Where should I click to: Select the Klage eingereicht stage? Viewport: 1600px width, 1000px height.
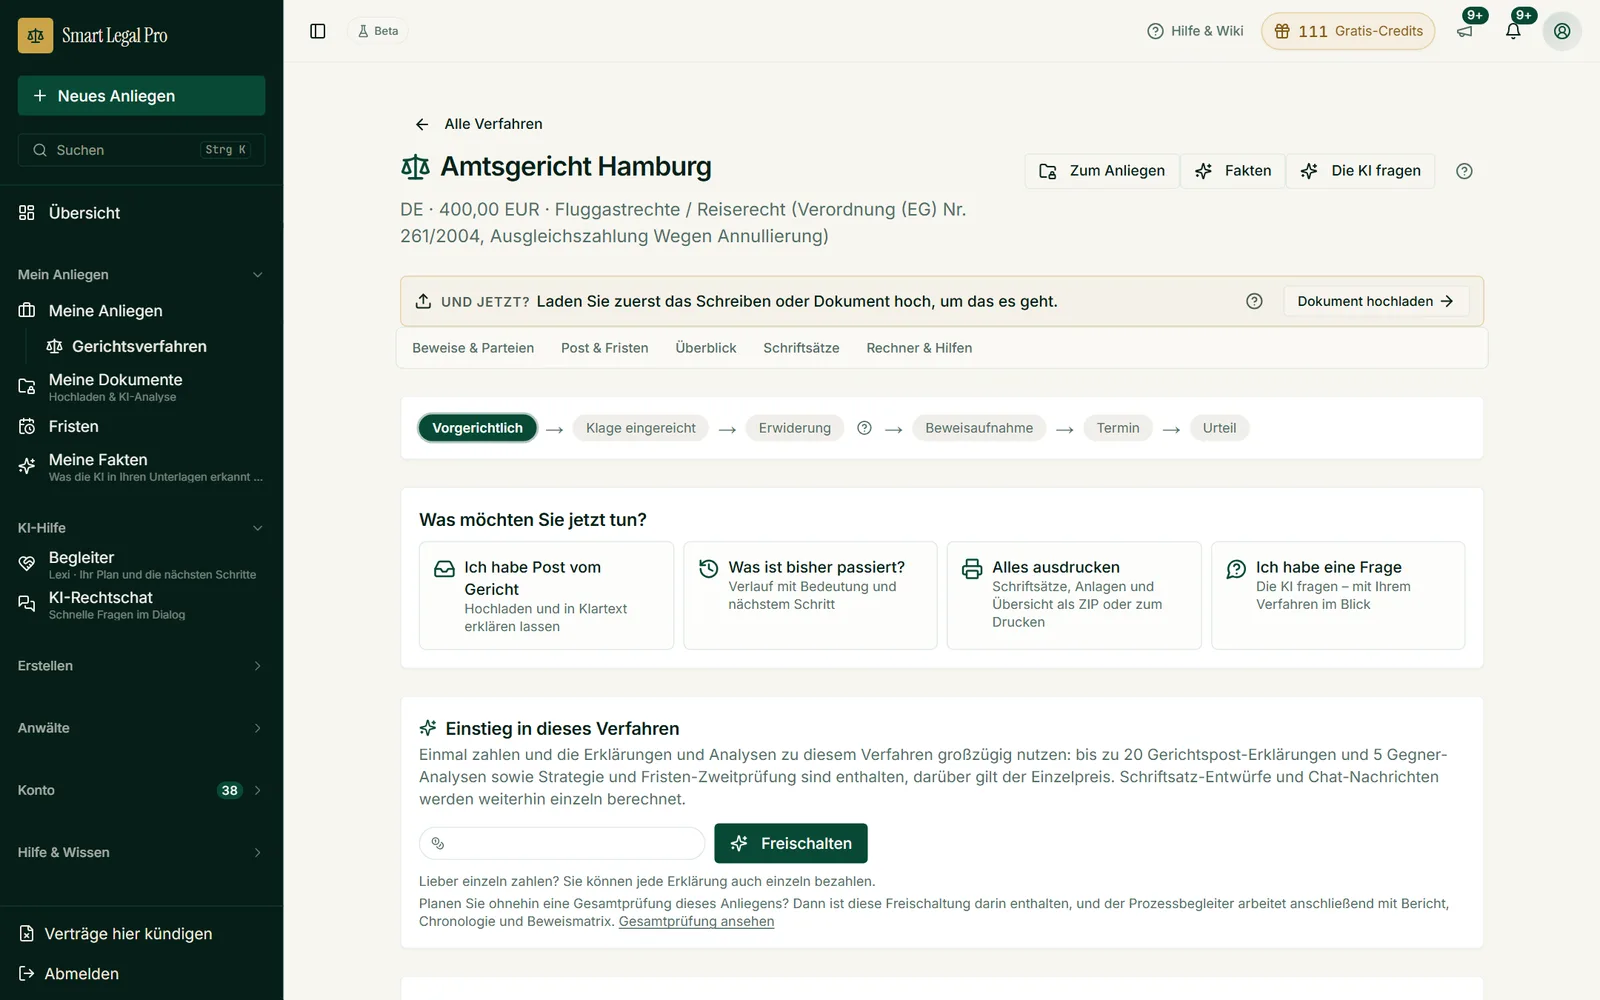pos(641,428)
